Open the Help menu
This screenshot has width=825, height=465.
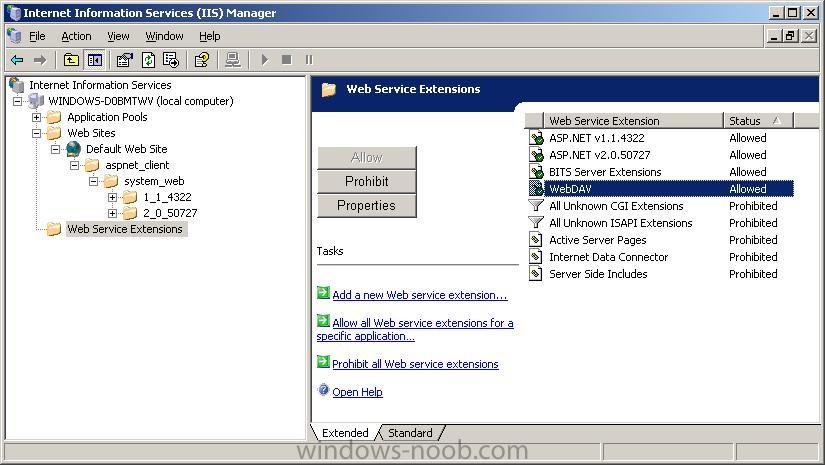pos(209,36)
